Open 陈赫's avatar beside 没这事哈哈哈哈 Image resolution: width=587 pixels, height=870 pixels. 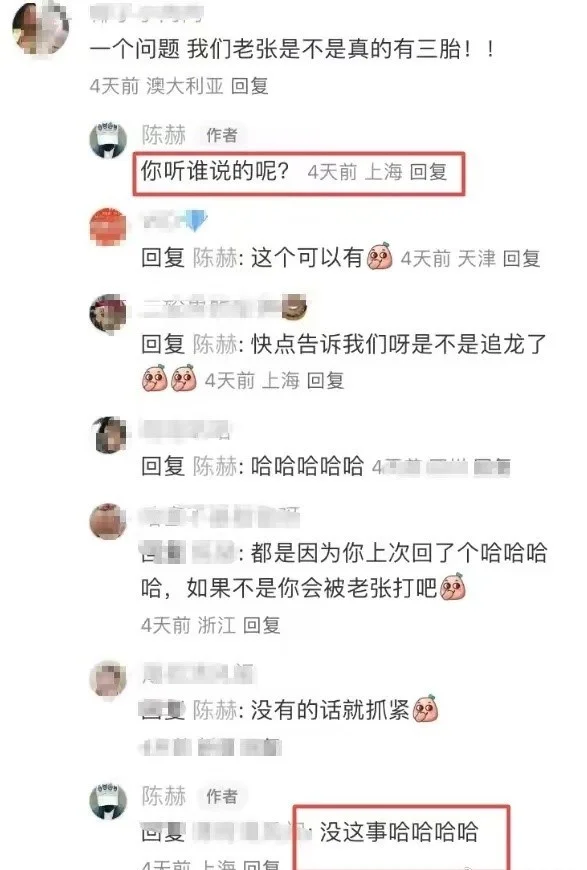coord(108,801)
